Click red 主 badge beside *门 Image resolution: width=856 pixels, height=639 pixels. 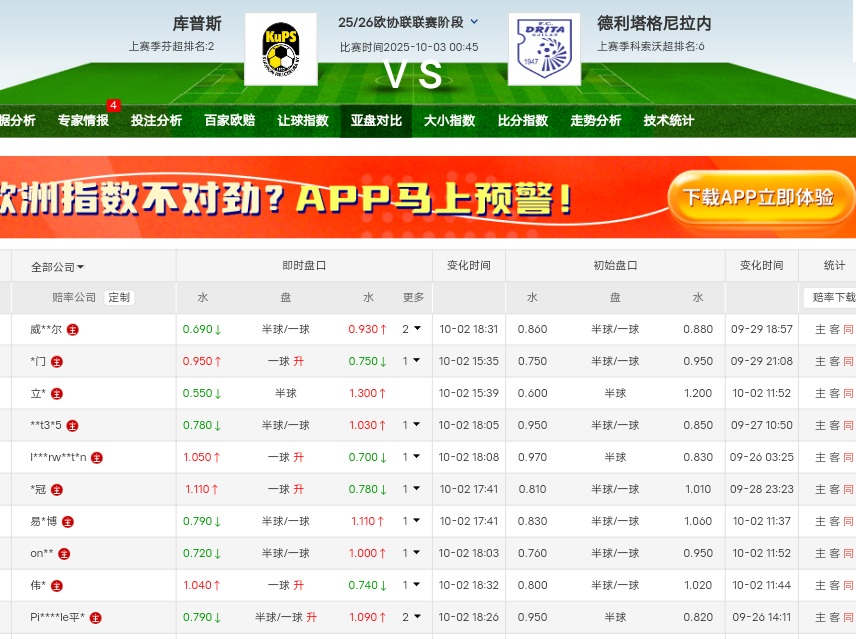tap(57, 361)
